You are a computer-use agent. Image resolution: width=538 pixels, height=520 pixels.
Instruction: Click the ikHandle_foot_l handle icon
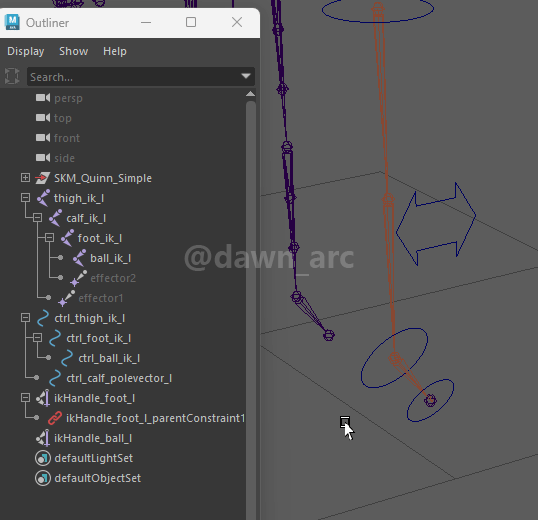pos(43,398)
